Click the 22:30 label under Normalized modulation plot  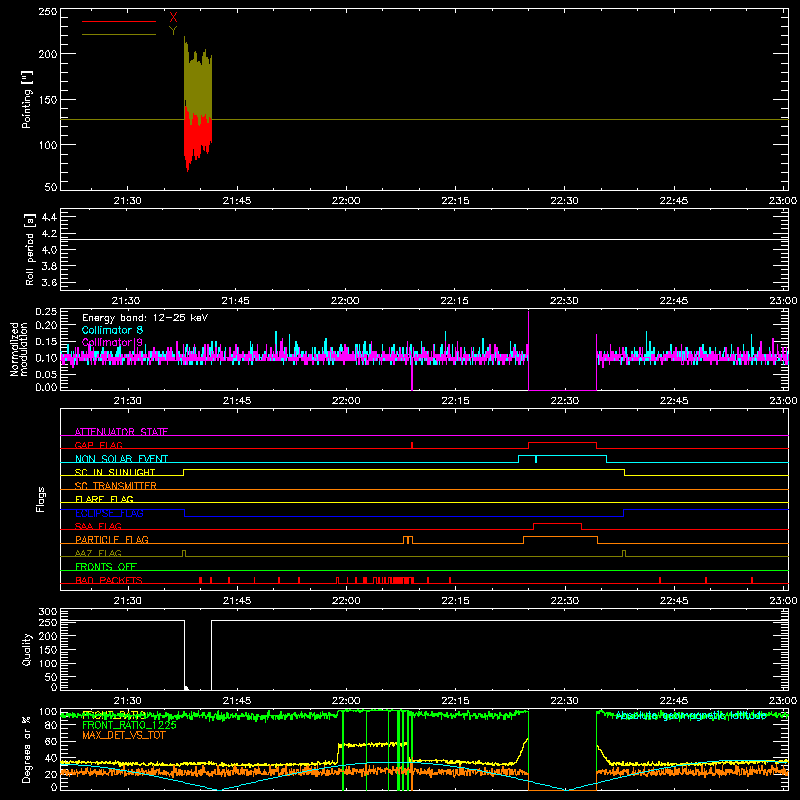click(x=564, y=401)
